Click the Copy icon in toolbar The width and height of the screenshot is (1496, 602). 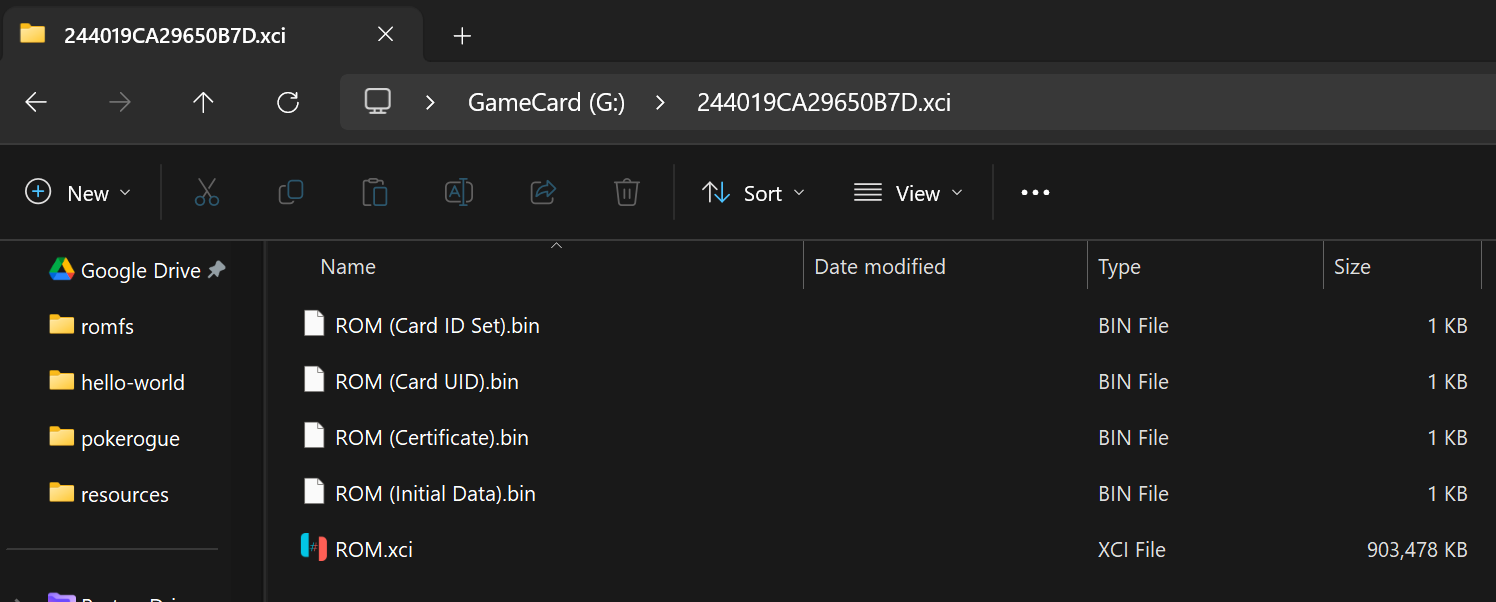coord(291,192)
